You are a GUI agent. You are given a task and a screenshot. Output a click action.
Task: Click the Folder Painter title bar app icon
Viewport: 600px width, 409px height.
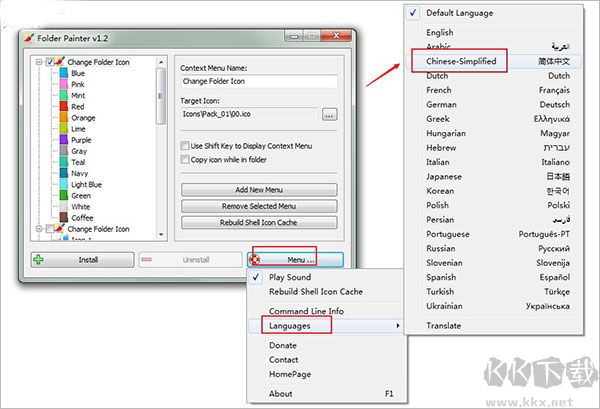[29, 38]
